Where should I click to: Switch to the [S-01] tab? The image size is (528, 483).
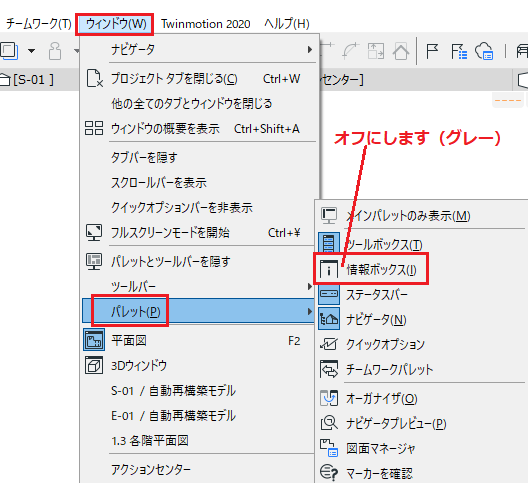(x=28, y=80)
